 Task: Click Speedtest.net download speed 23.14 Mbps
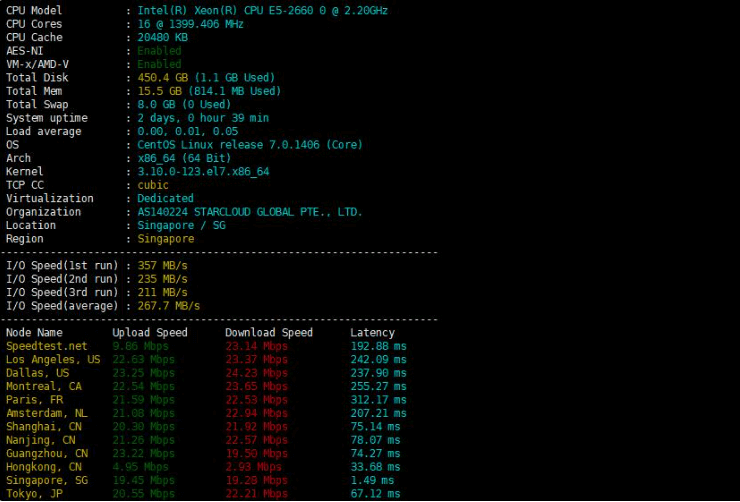click(x=256, y=346)
